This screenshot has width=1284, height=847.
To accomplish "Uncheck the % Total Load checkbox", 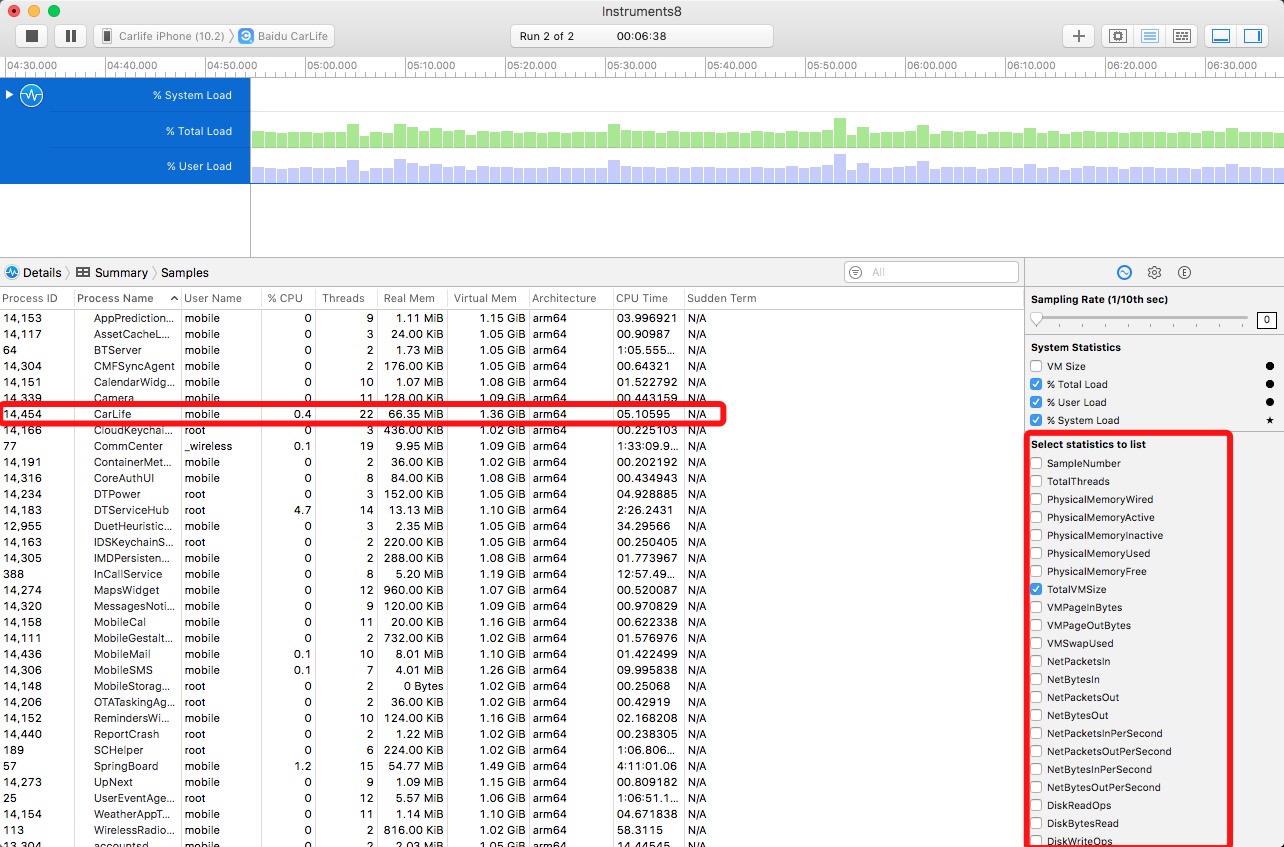I will [x=1037, y=385].
